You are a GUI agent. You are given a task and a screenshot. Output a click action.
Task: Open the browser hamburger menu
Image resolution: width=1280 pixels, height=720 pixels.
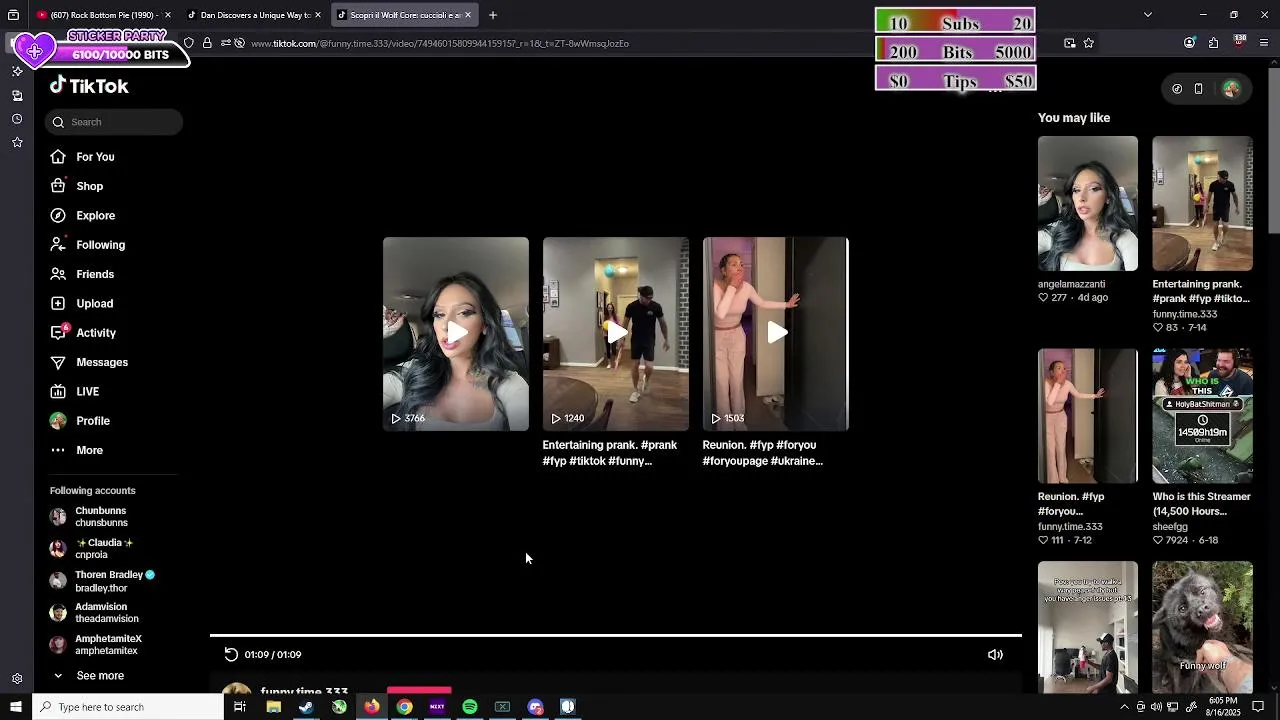coord(1264,43)
